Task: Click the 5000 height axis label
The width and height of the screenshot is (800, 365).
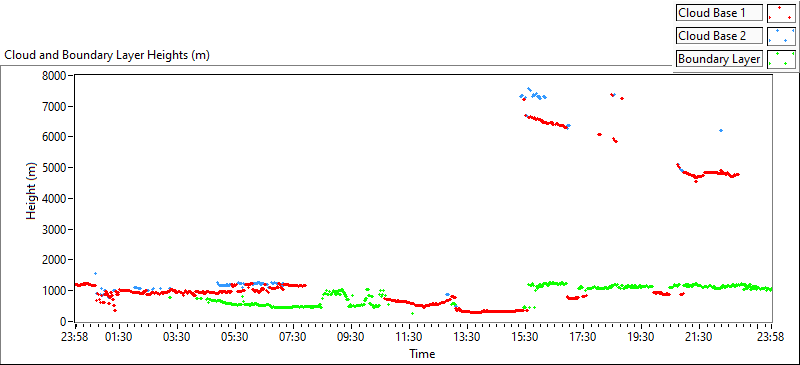Action: [55, 168]
